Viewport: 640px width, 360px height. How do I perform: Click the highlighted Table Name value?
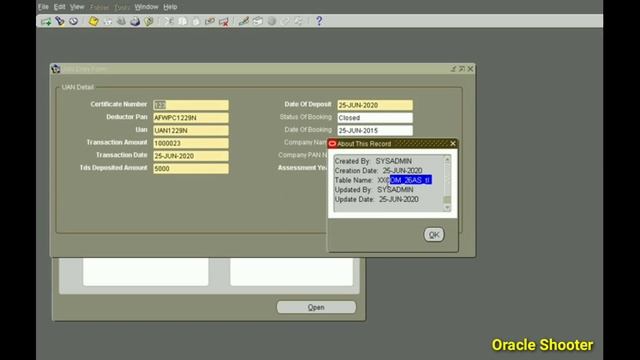(x=411, y=180)
